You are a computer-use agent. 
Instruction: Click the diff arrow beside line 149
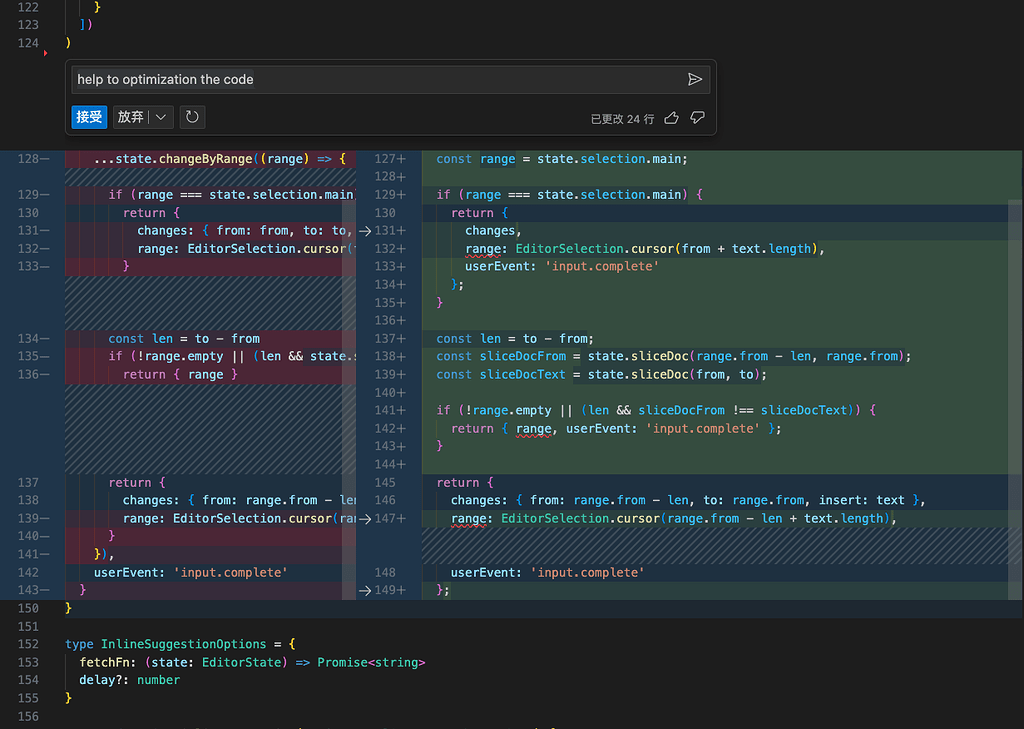[364, 590]
